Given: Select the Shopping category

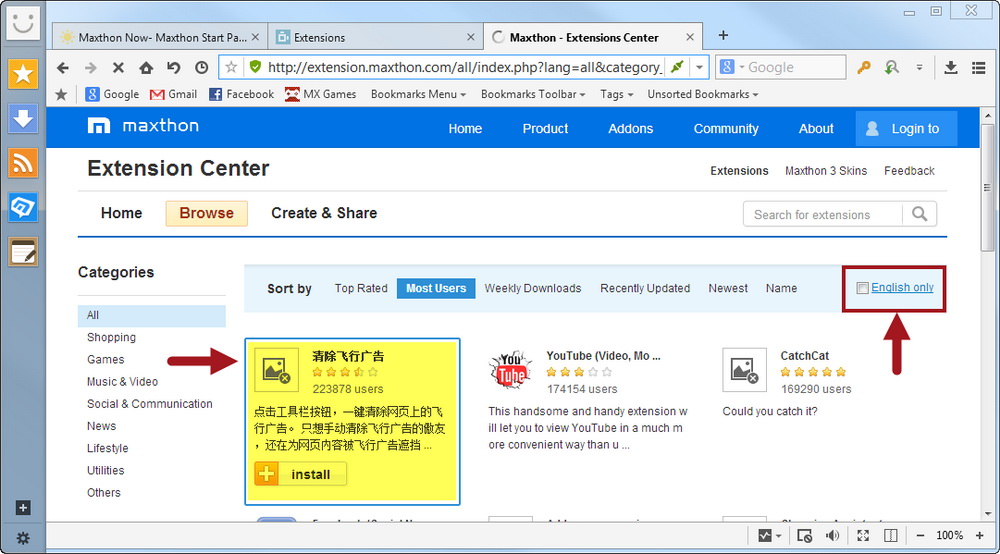Looking at the screenshot, I should [x=112, y=337].
